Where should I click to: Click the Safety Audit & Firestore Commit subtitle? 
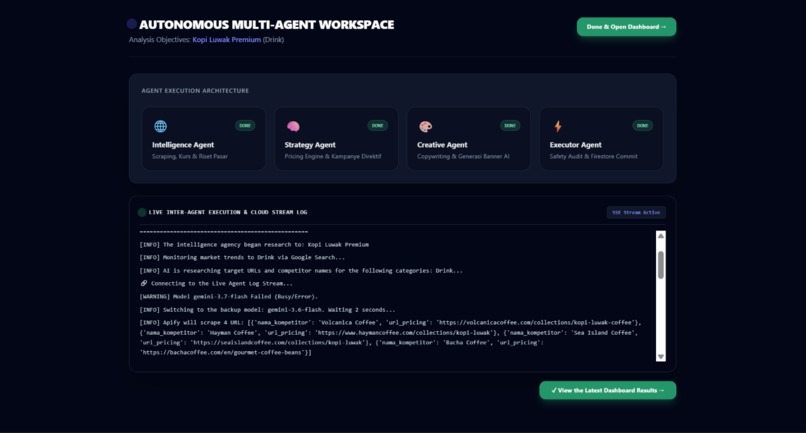tap(594, 156)
